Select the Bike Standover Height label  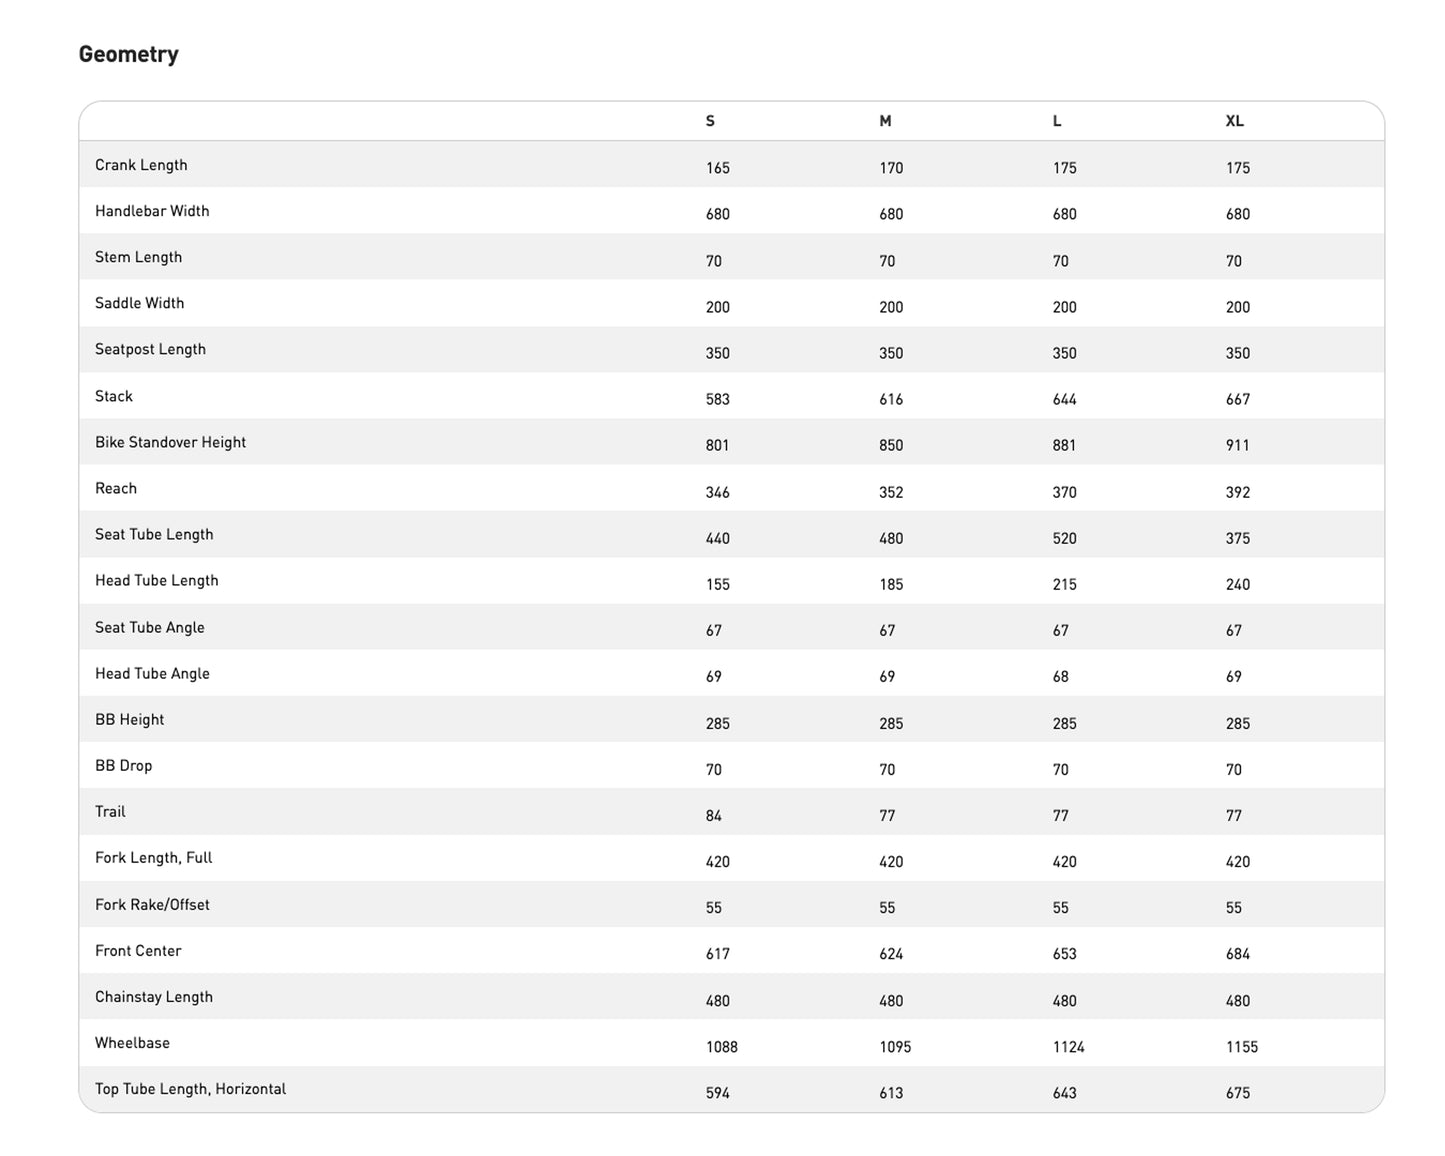[x=170, y=442]
